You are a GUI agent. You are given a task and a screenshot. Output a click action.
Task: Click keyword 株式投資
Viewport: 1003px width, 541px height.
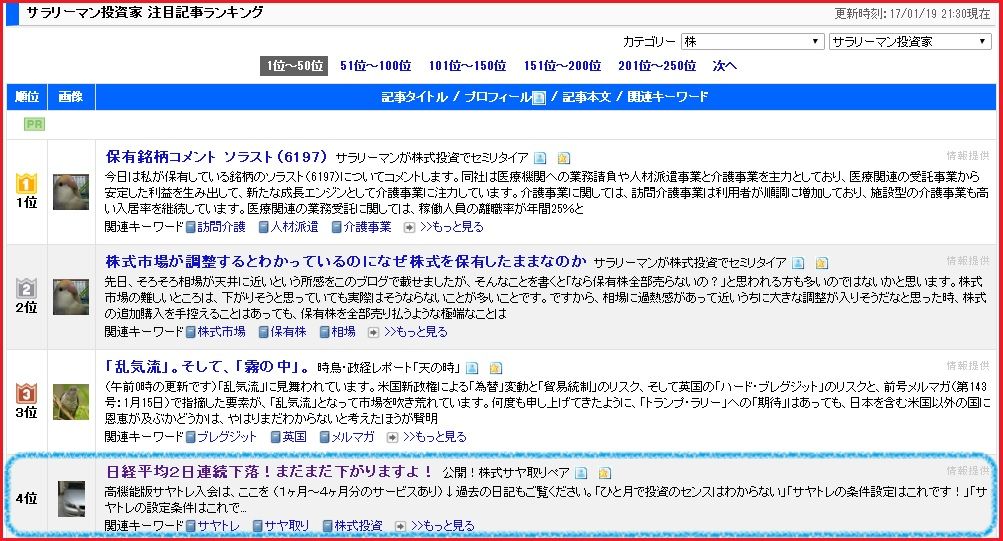pos(358,525)
